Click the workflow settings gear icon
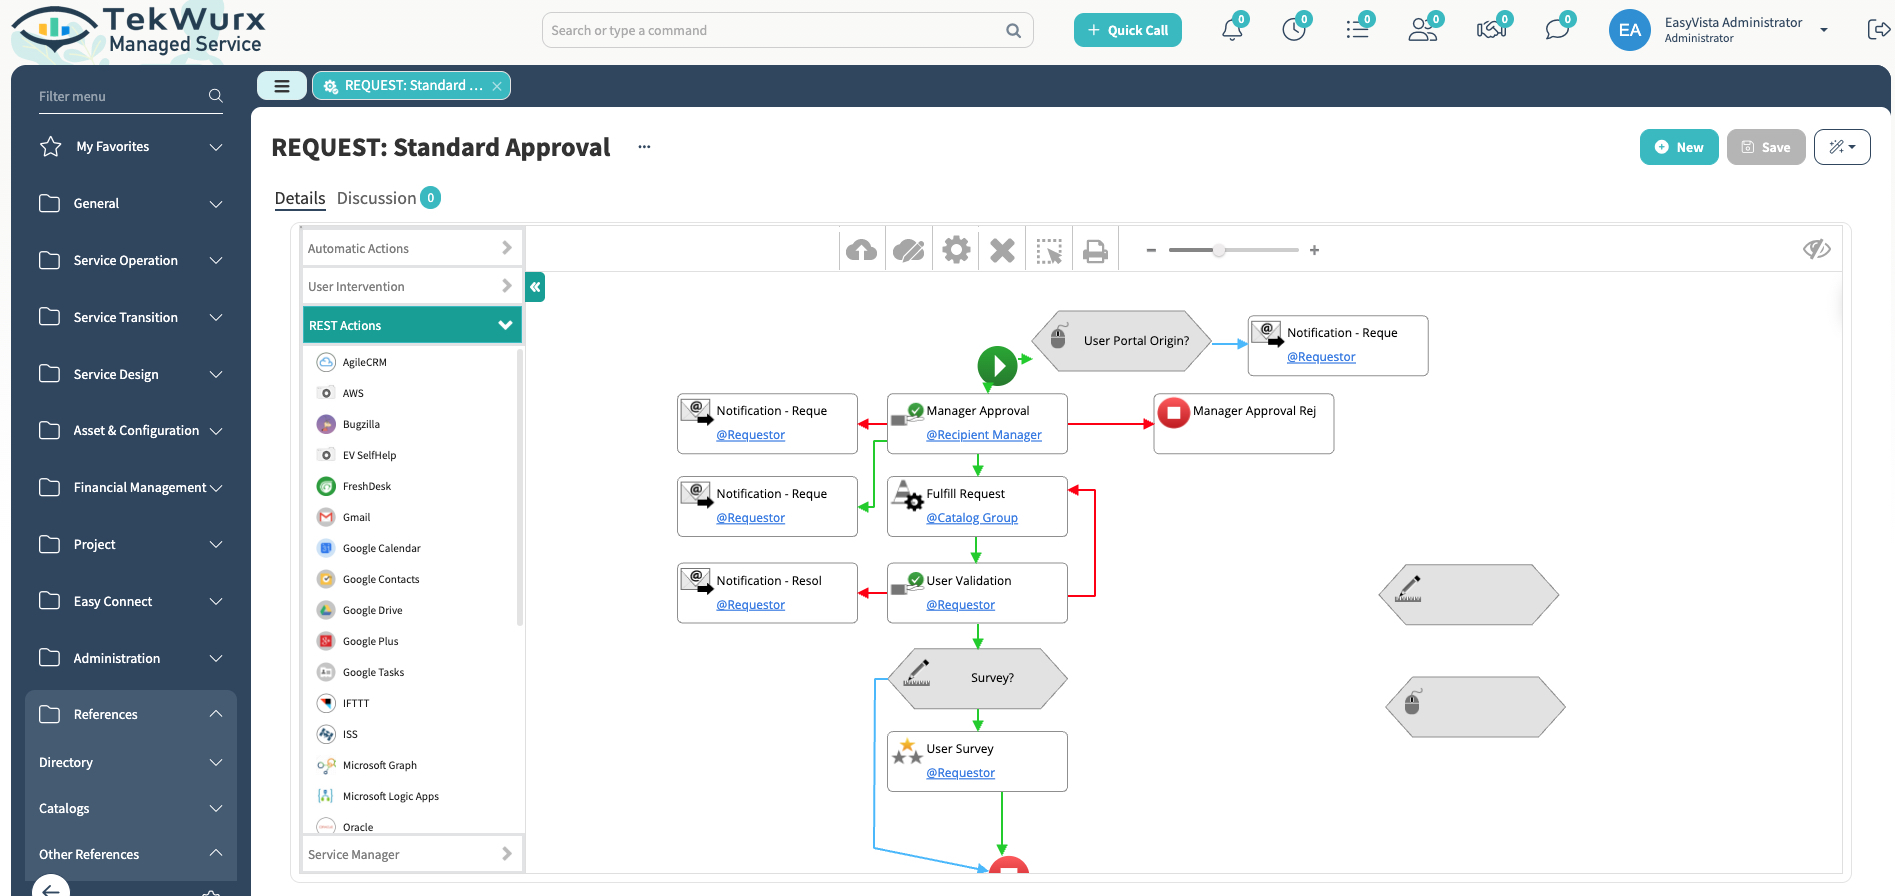This screenshot has width=1895, height=896. pyautogui.click(x=956, y=250)
